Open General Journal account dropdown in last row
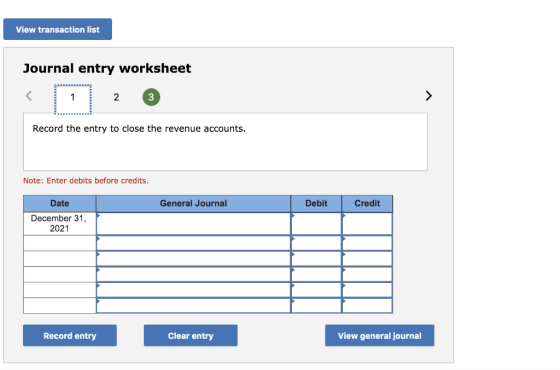560x370 pixels. 193,306
